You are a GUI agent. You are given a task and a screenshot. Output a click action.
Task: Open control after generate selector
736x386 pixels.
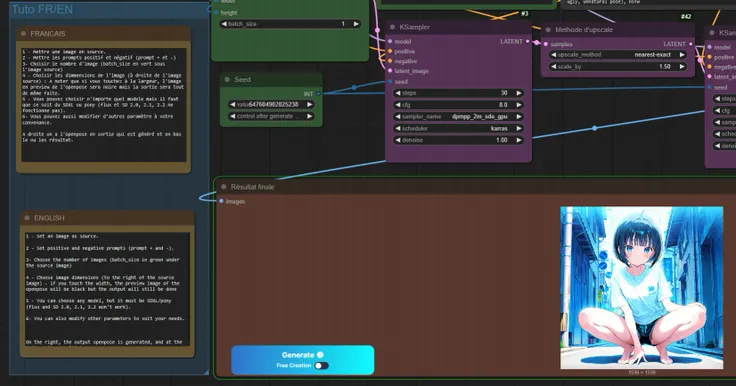pyautogui.click(x=271, y=116)
